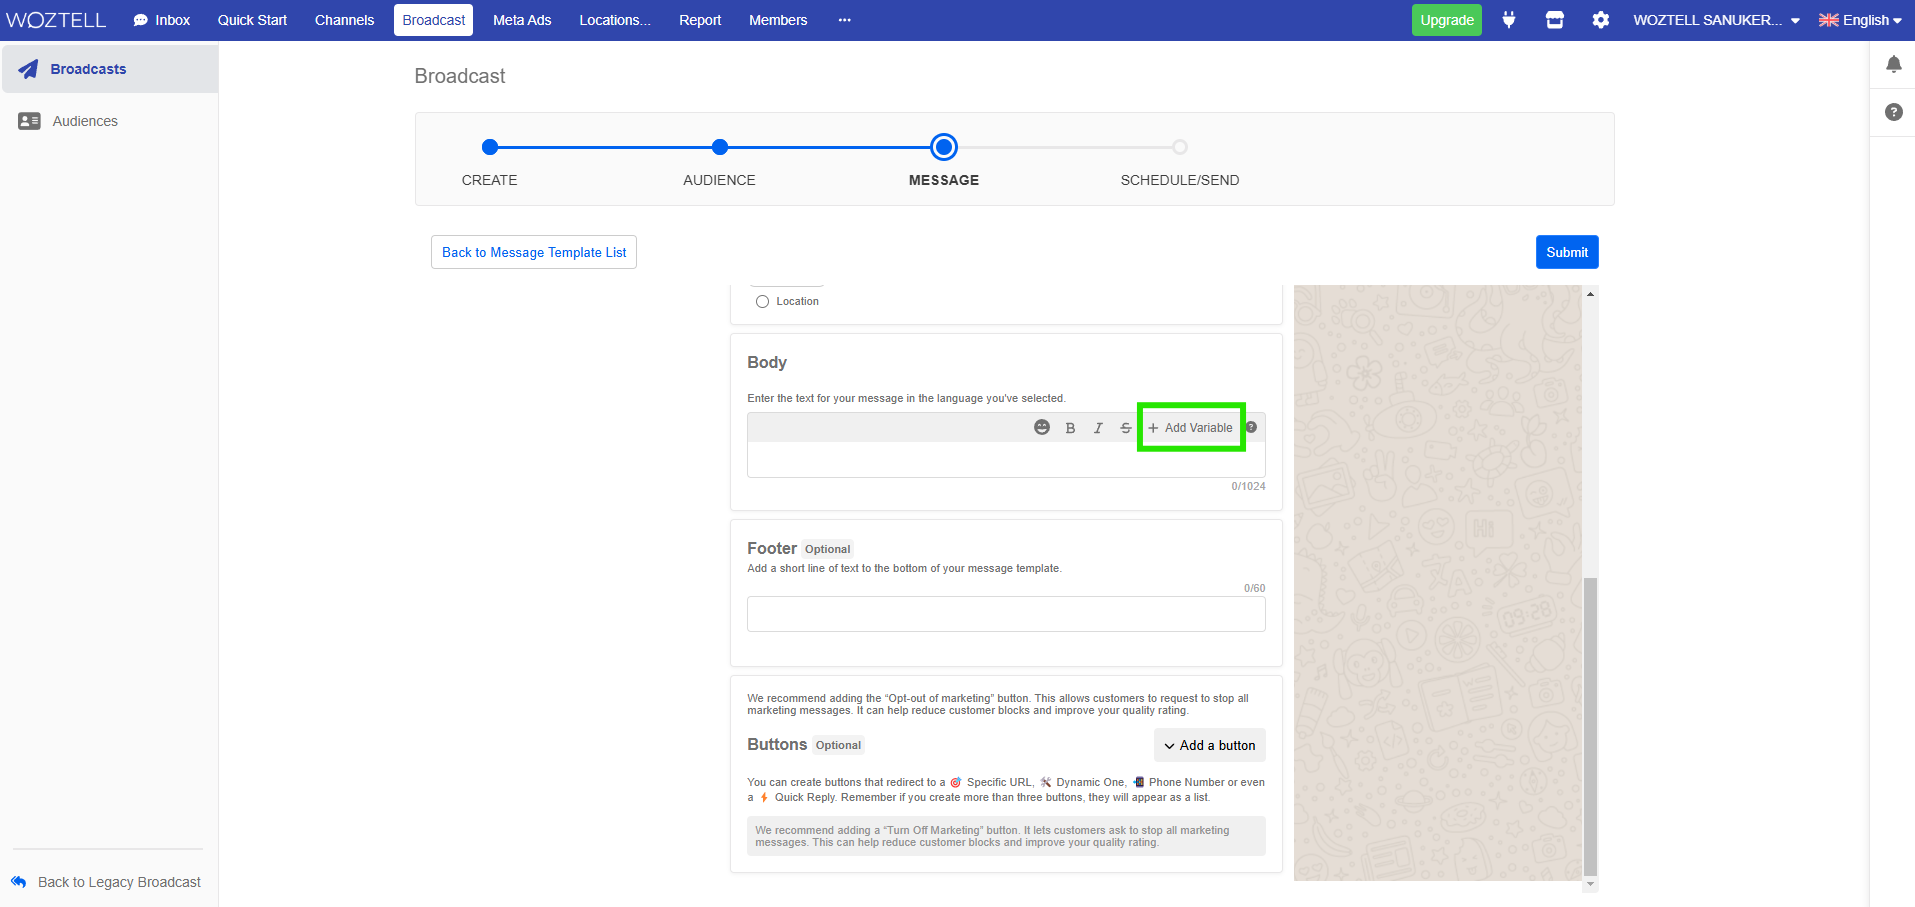Open body text formatting help tooltip
The image size is (1915, 907).
pos(1251,427)
